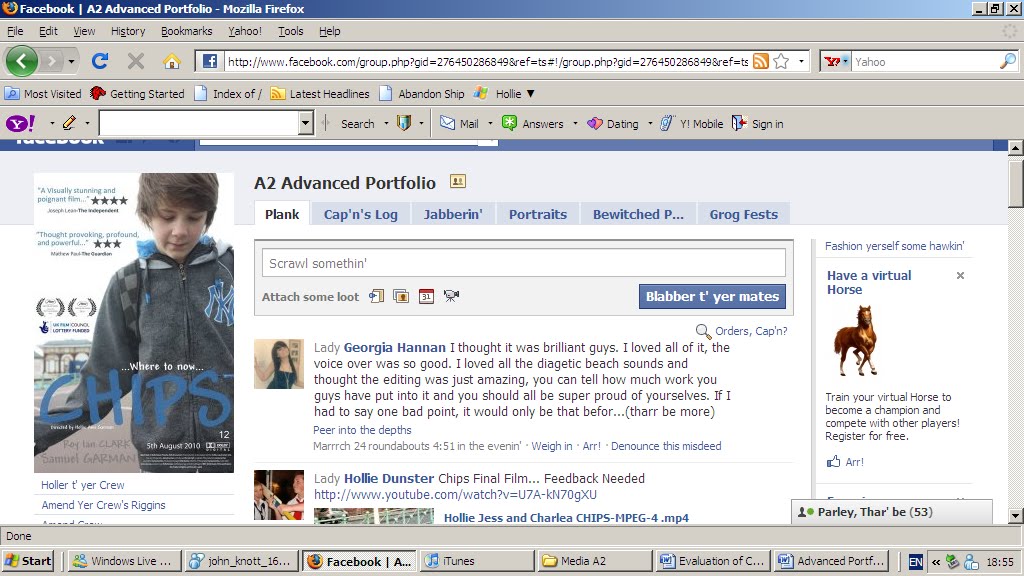1024x576 pixels.
Task: Open Georgia Hannan's profile link
Action: click(x=394, y=347)
